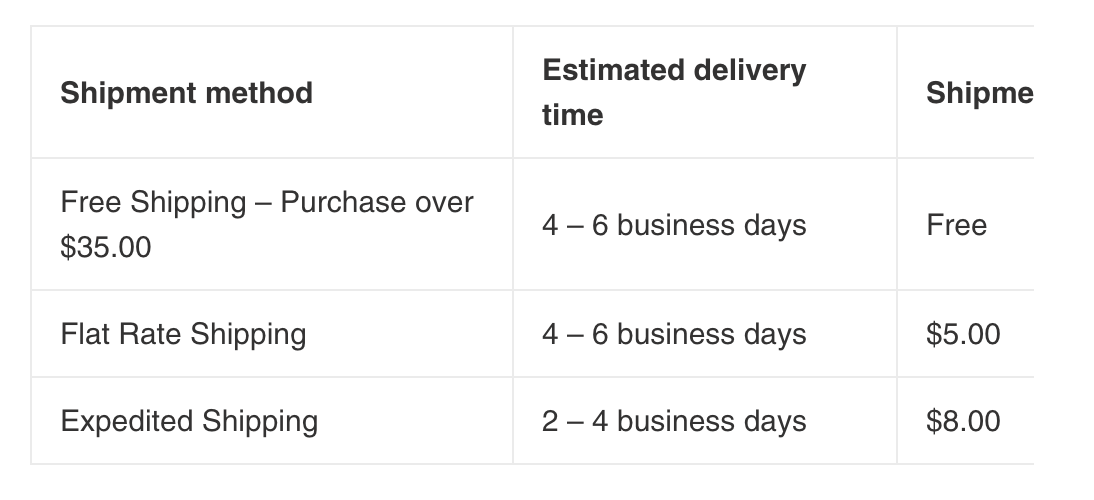
Task: Click the "Free Shipping – Purchase over" text
Action: (267, 202)
